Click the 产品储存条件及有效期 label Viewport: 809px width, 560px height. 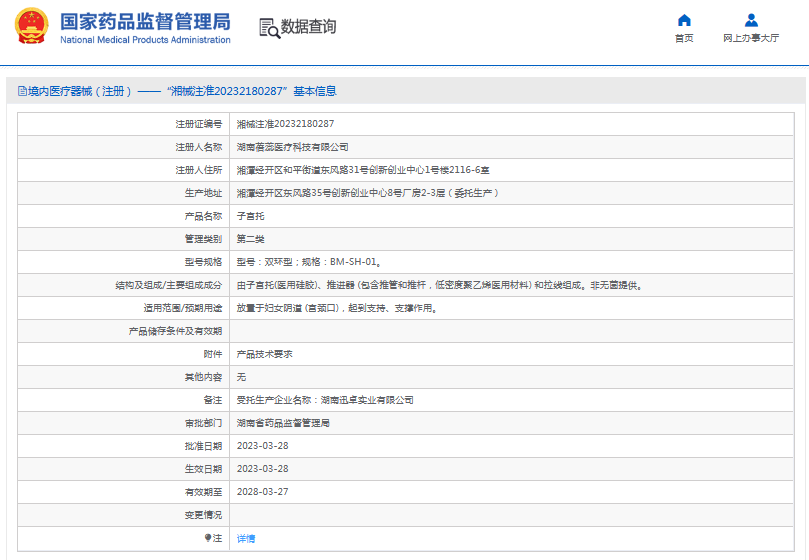175,331
